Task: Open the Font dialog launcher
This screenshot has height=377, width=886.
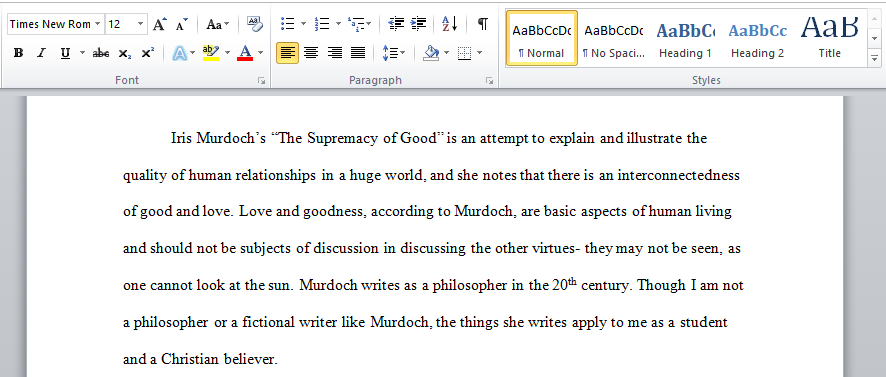Action: coord(262,81)
